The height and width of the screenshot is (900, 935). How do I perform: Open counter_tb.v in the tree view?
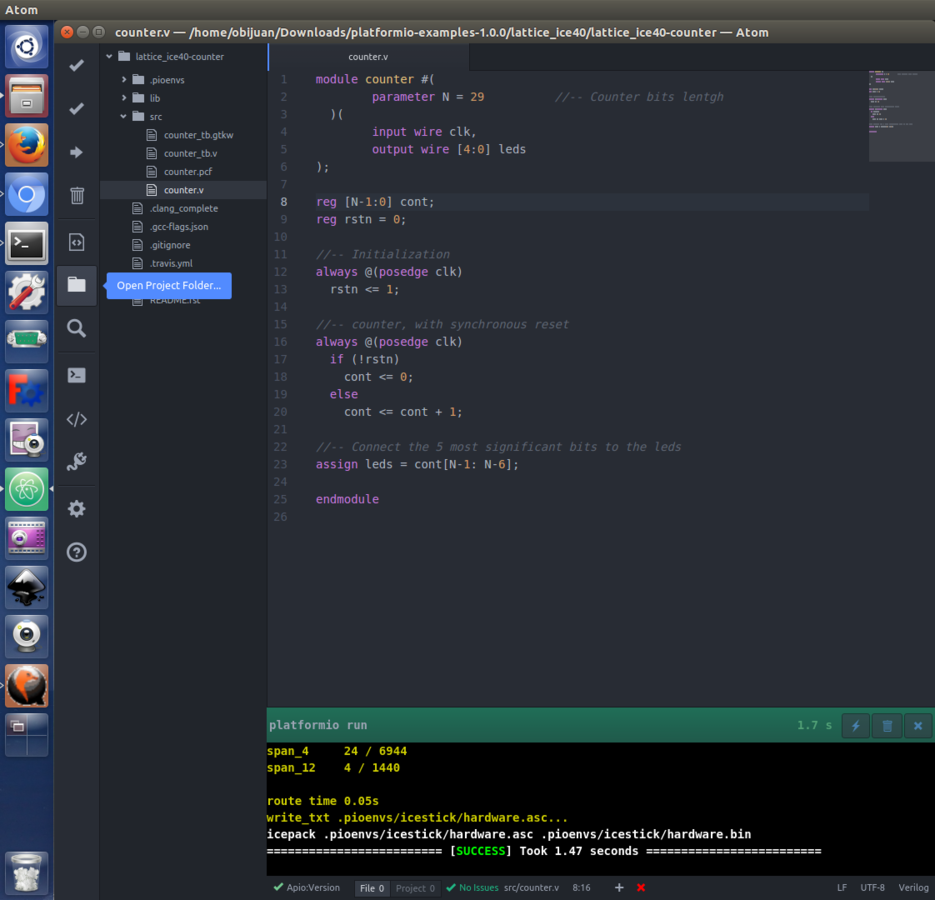tap(190, 153)
